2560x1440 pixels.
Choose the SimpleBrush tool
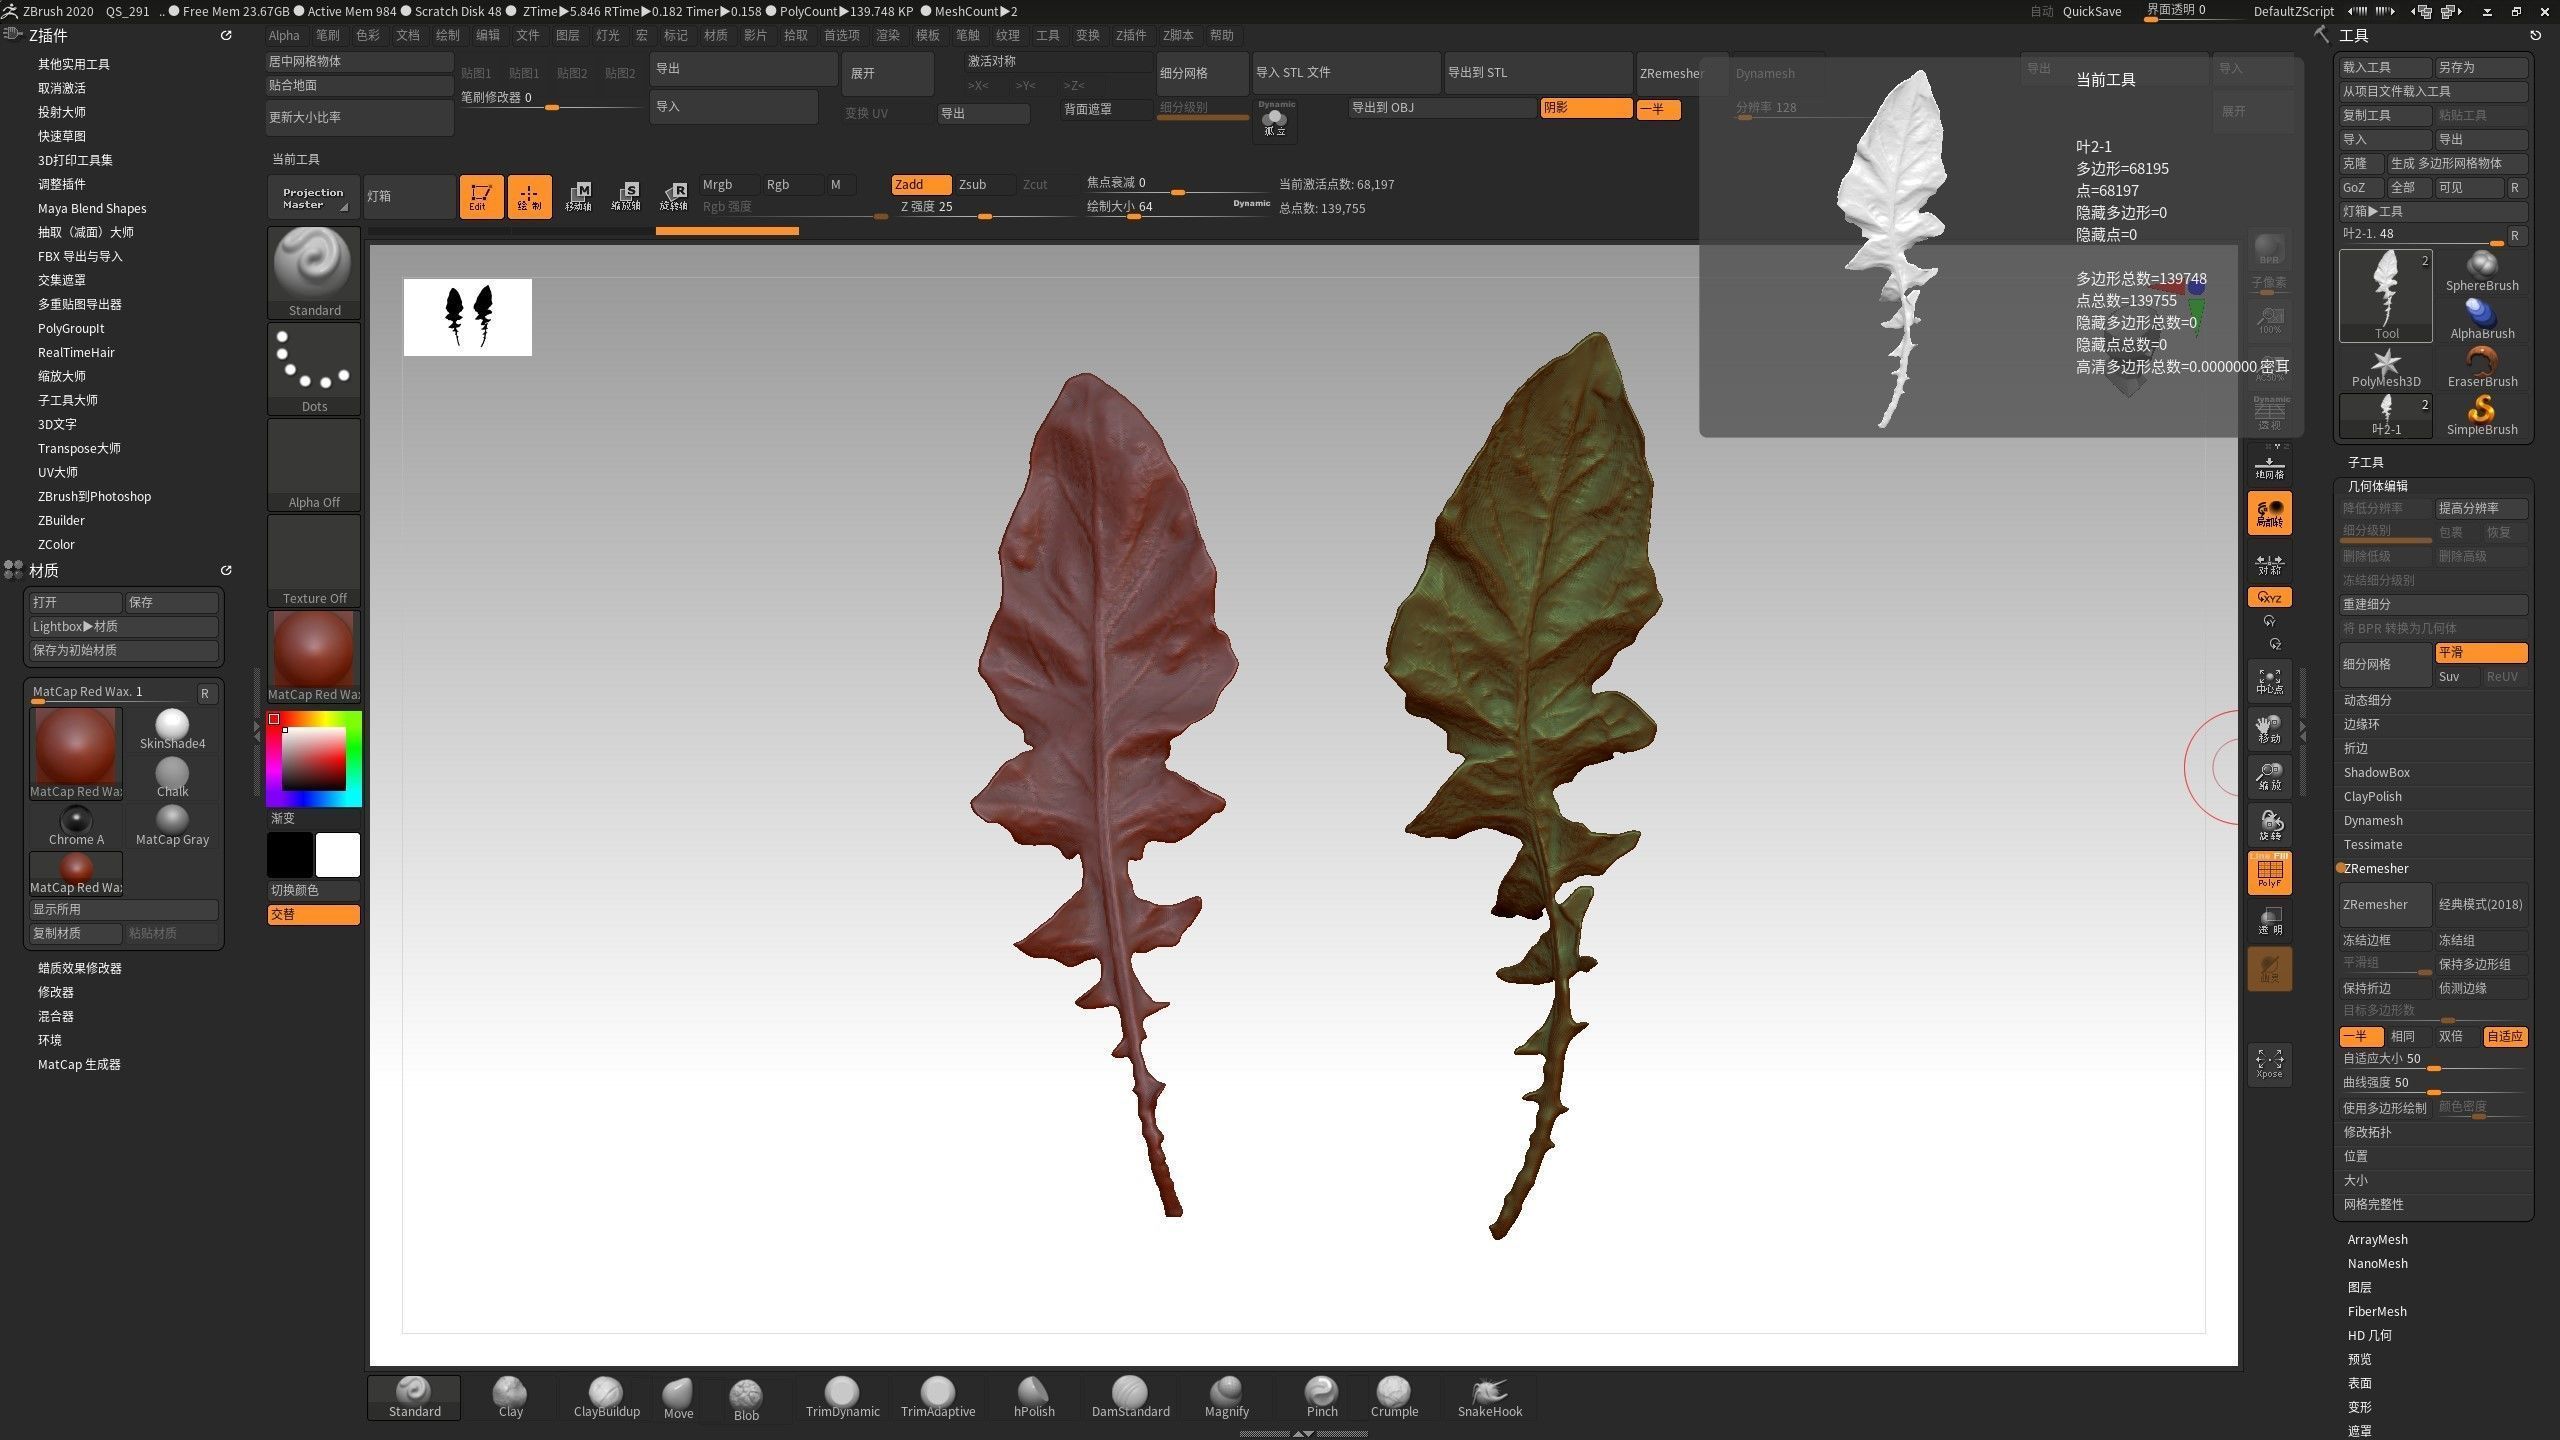2482,416
